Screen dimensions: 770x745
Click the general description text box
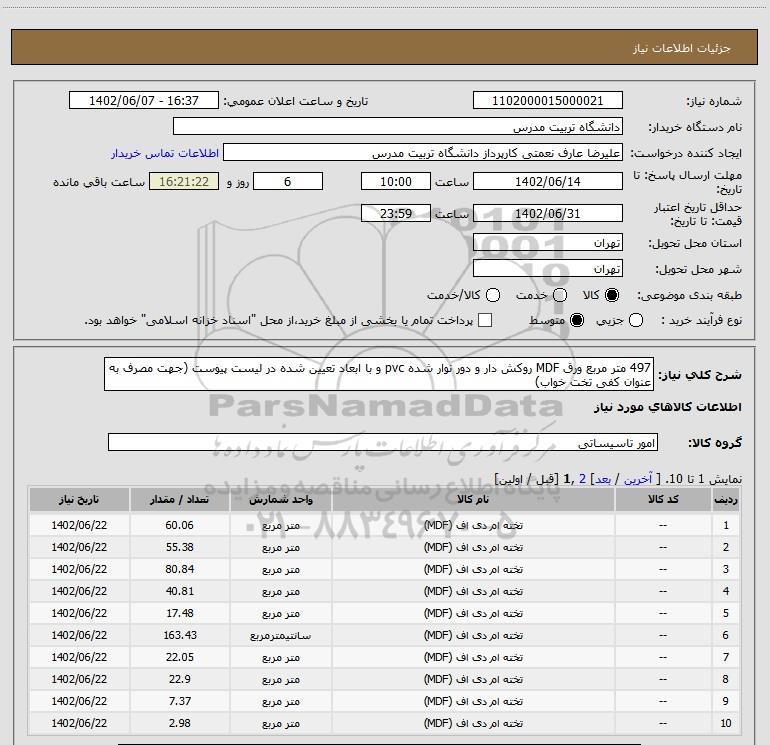coord(379,374)
